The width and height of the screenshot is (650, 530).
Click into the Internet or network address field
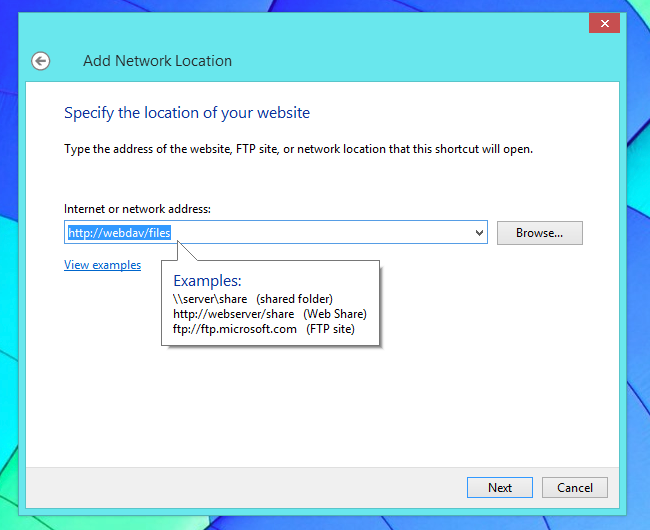276,232
